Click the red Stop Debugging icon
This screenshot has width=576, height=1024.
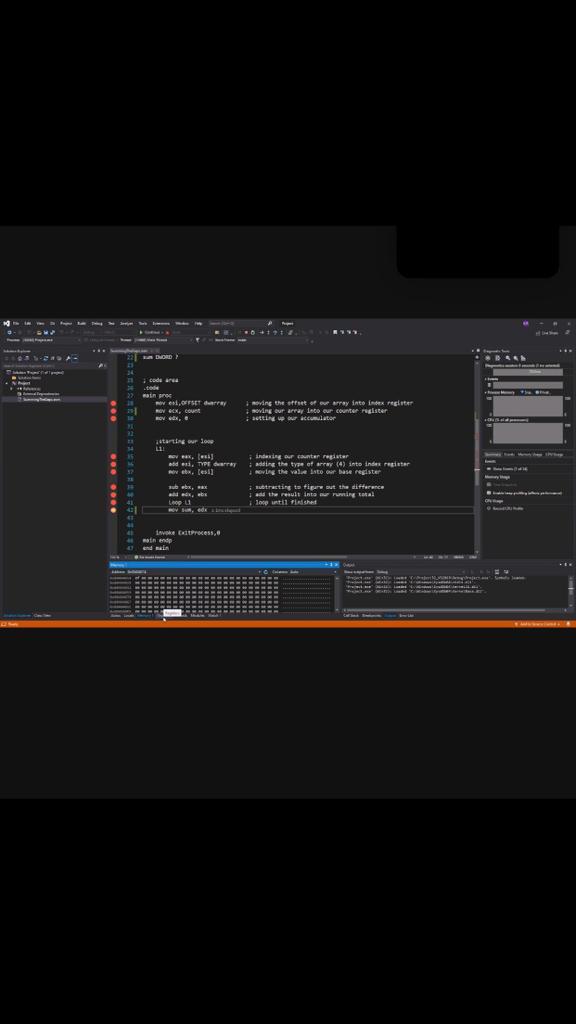click(x=167, y=332)
